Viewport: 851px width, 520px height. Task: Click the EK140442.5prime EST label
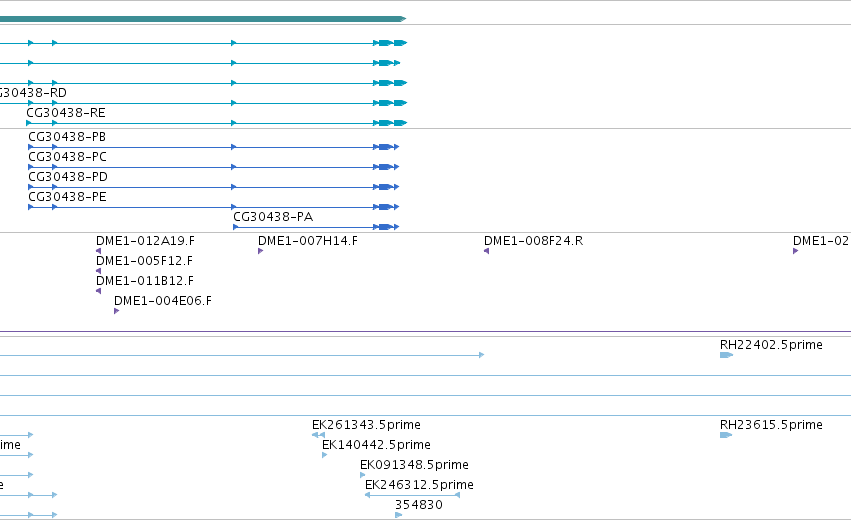376,445
